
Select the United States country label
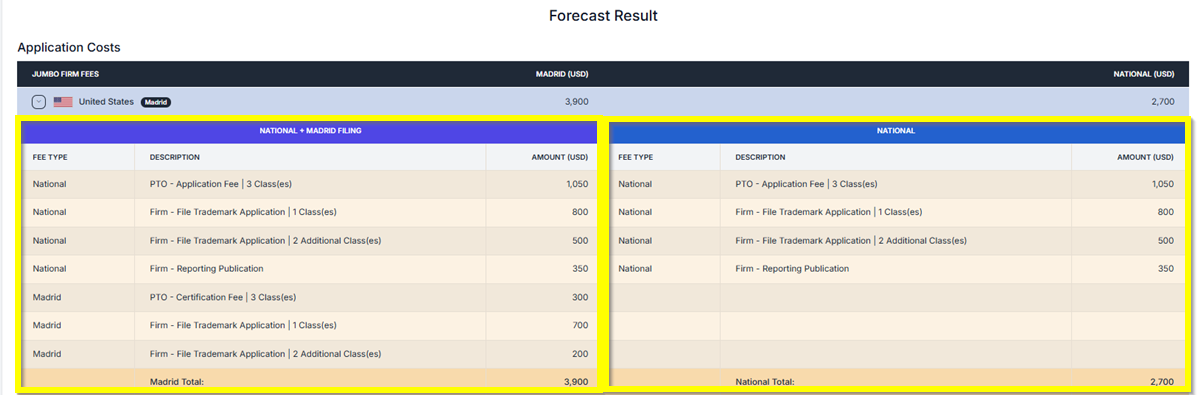coord(106,102)
